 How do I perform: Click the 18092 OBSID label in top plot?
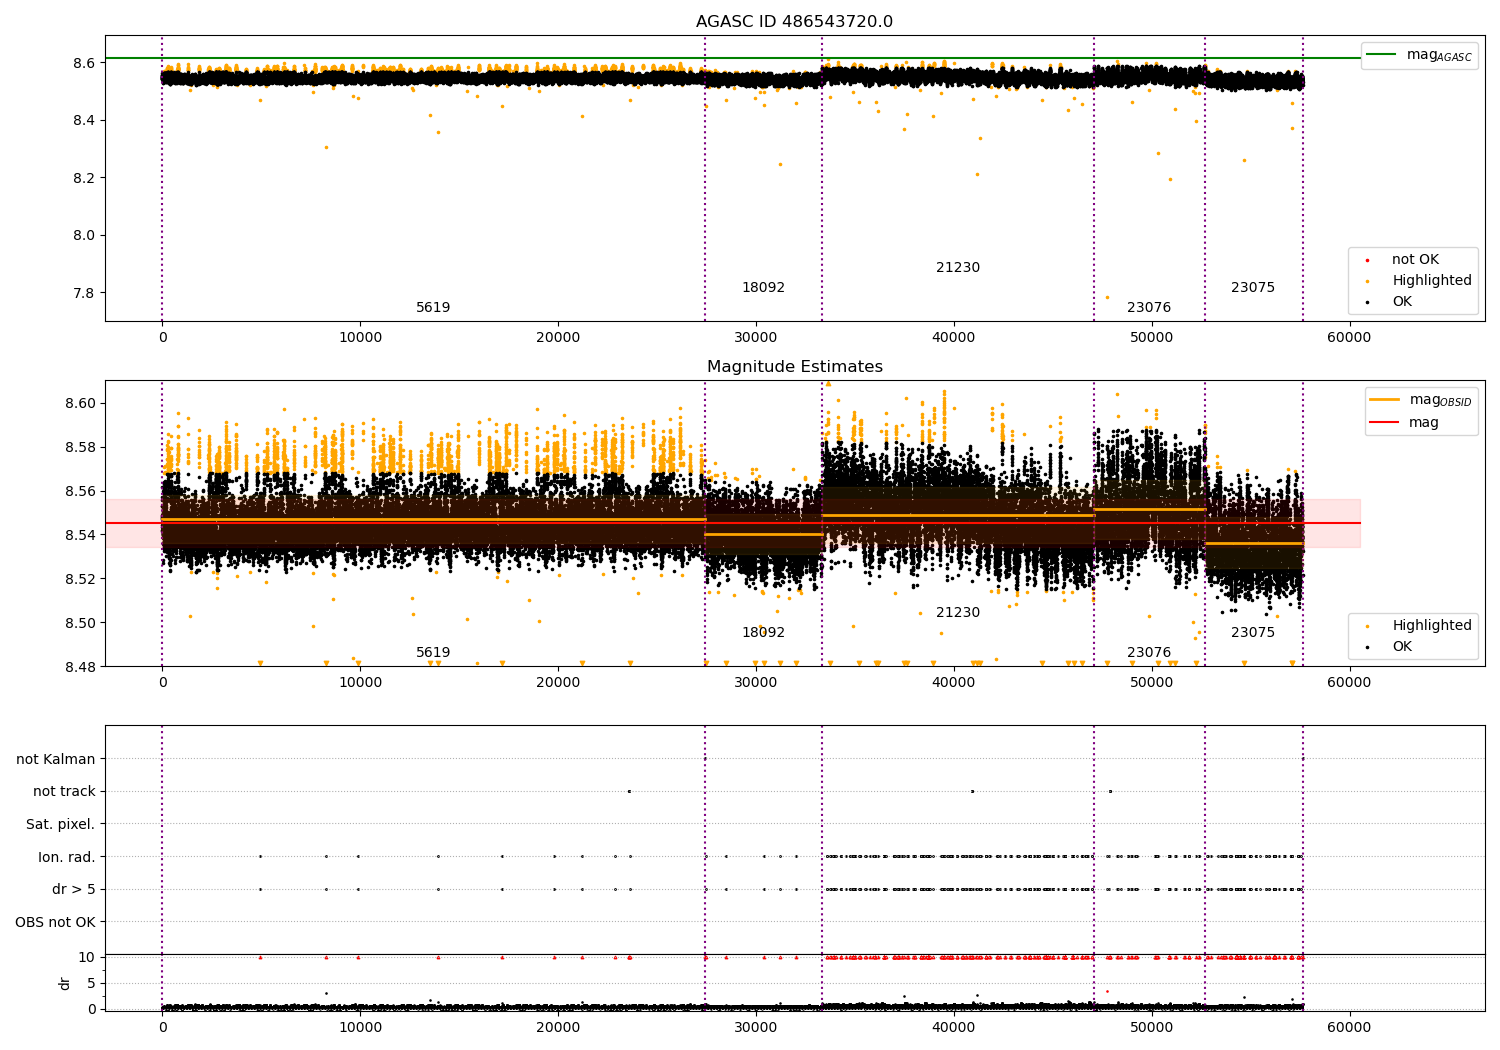click(763, 288)
